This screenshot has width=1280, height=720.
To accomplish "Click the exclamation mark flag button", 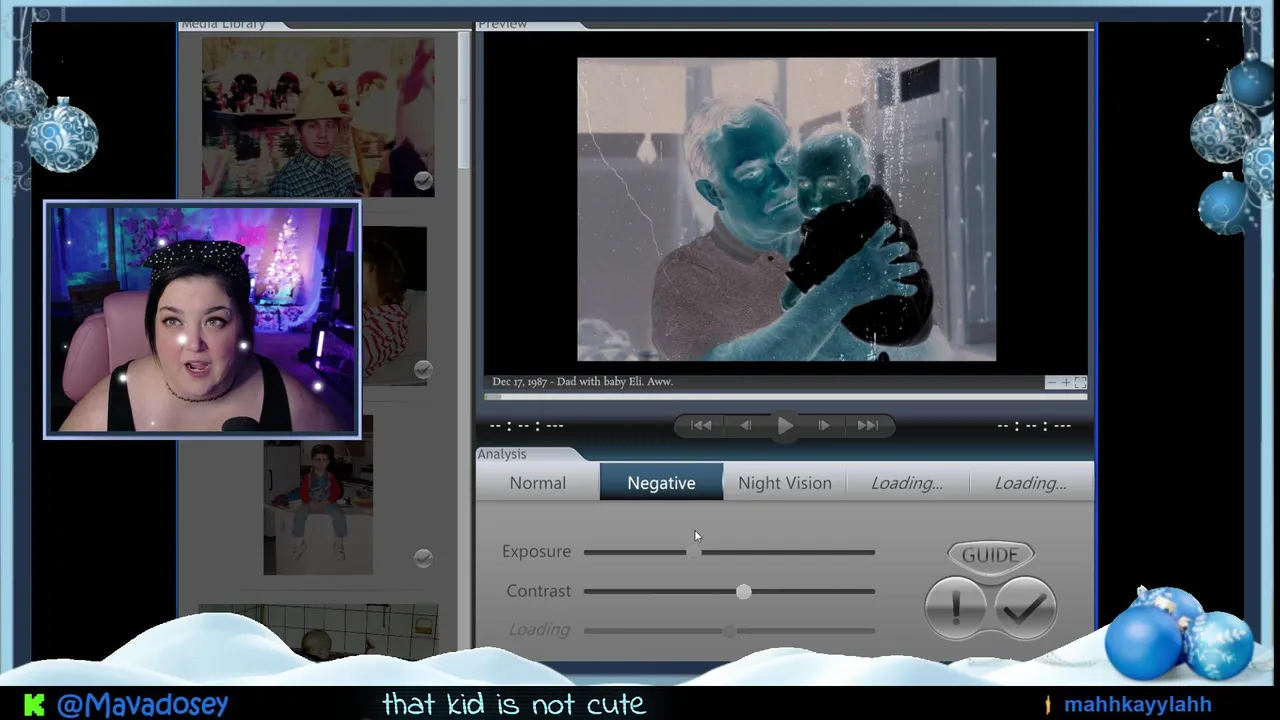I will 956,608.
